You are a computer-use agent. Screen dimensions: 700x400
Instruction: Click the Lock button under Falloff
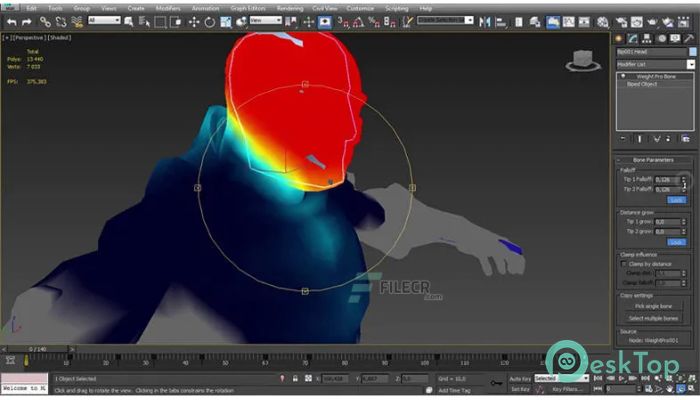point(677,200)
